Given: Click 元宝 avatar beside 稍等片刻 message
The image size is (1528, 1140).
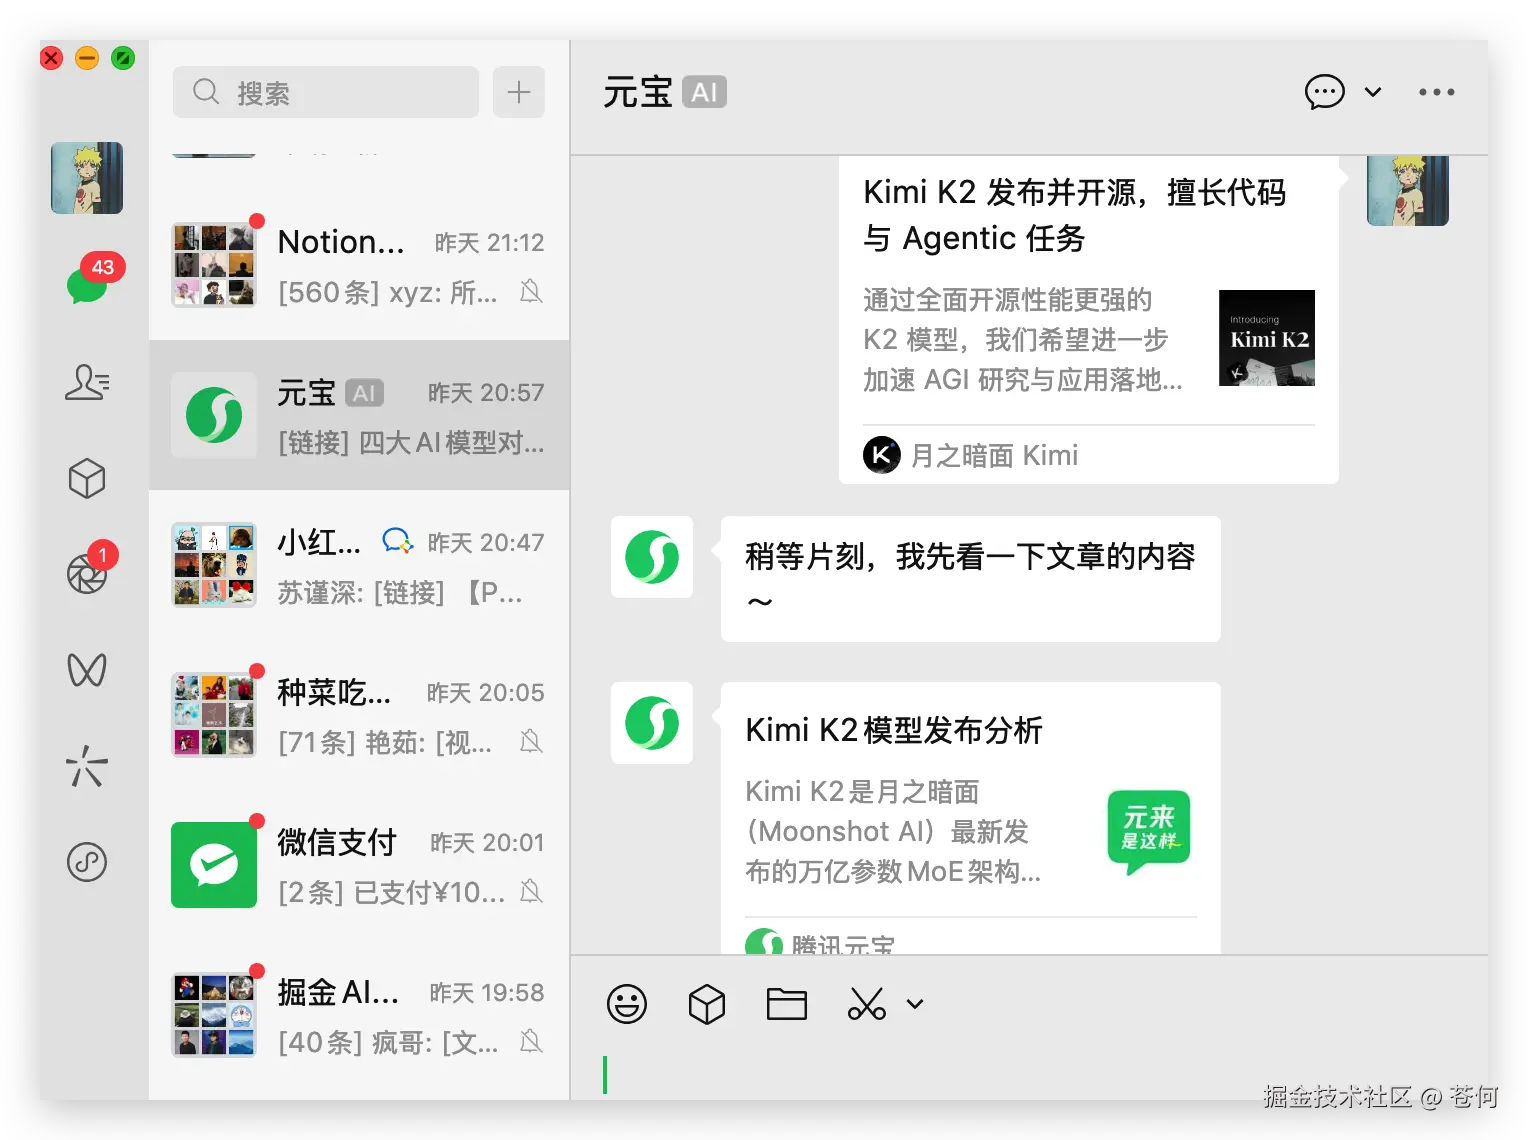Looking at the screenshot, I should click(x=652, y=557).
